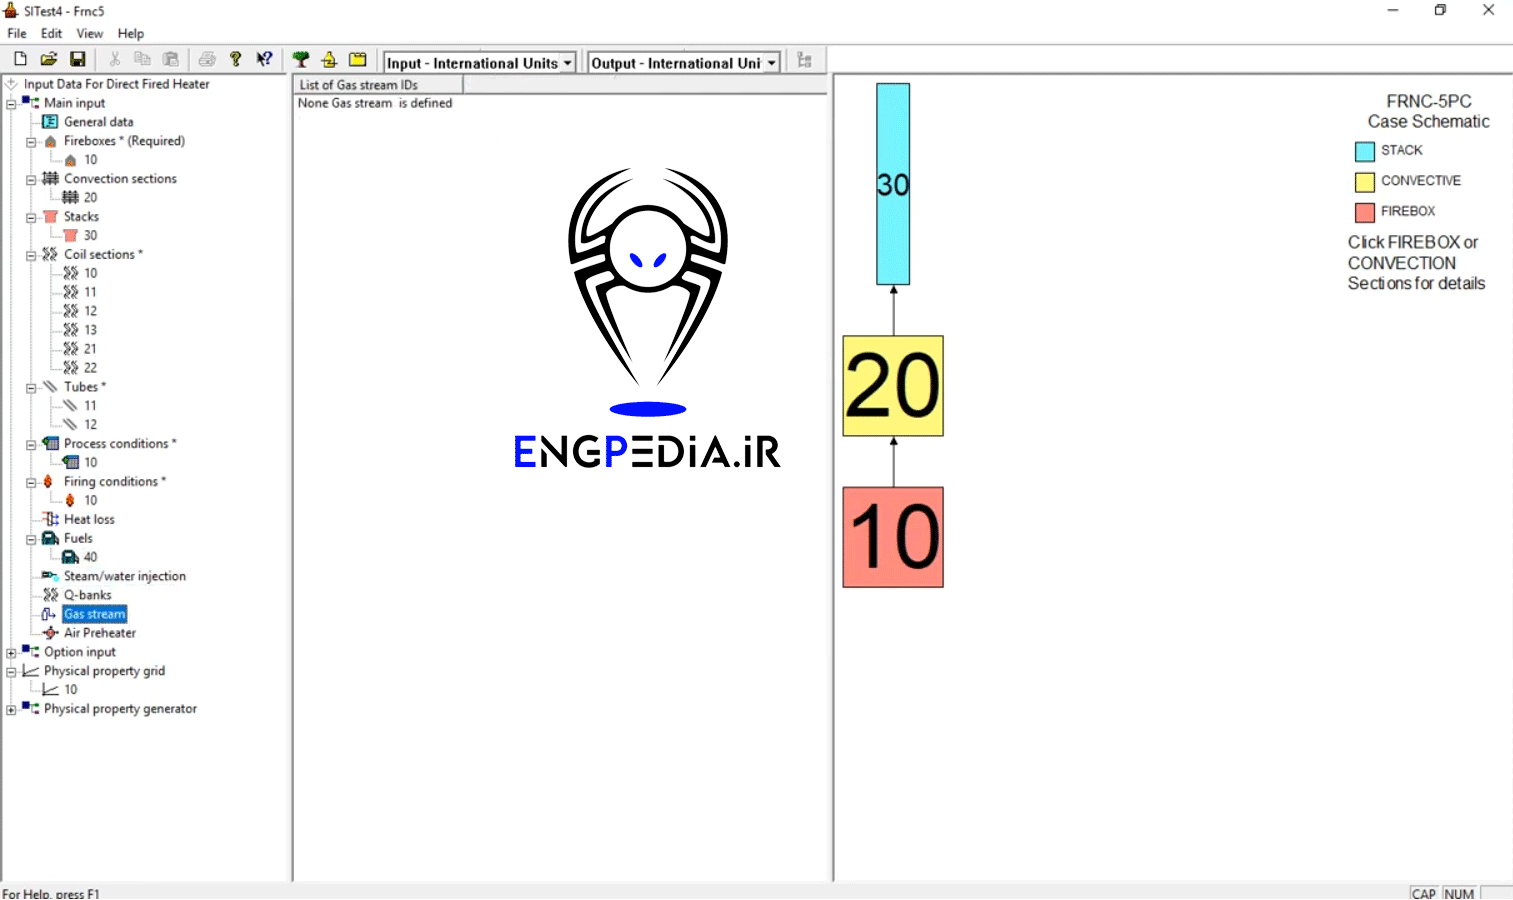Image resolution: width=1513 pixels, height=900 pixels.
Task: Collapse the Fireboxes tree node
Action: [31, 142]
